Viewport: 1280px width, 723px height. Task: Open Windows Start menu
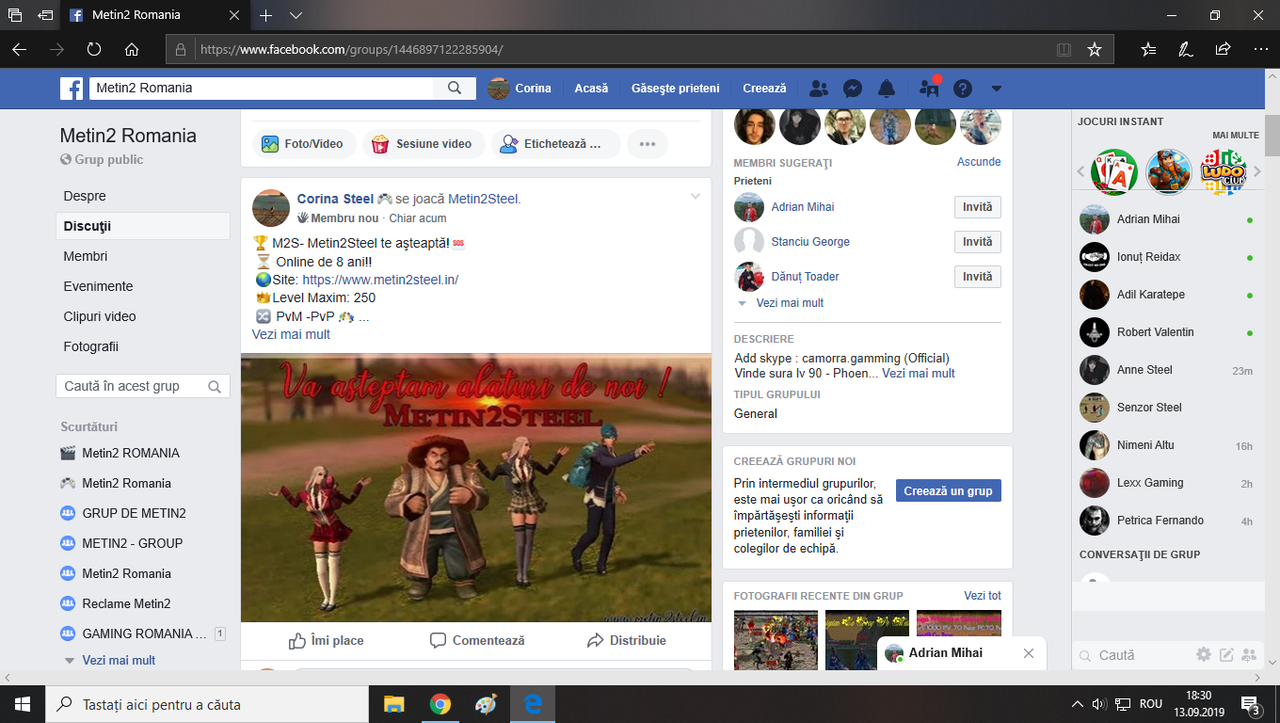[23, 704]
